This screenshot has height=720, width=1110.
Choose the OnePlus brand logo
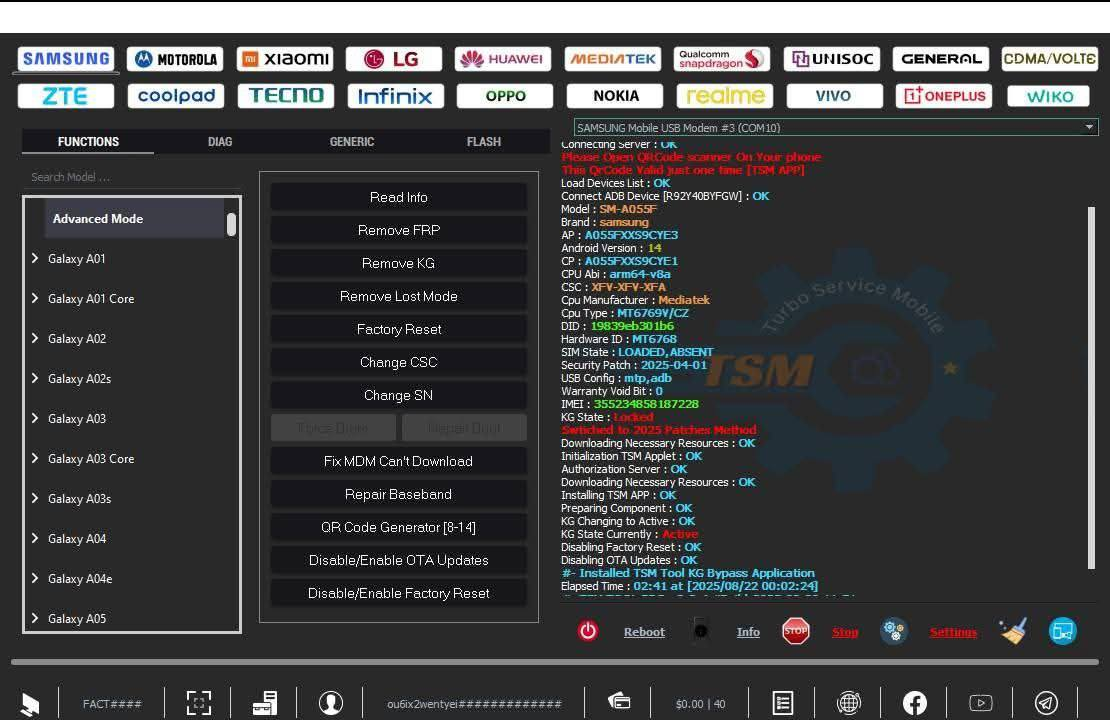pyautogui.click(x=944, y=96)
